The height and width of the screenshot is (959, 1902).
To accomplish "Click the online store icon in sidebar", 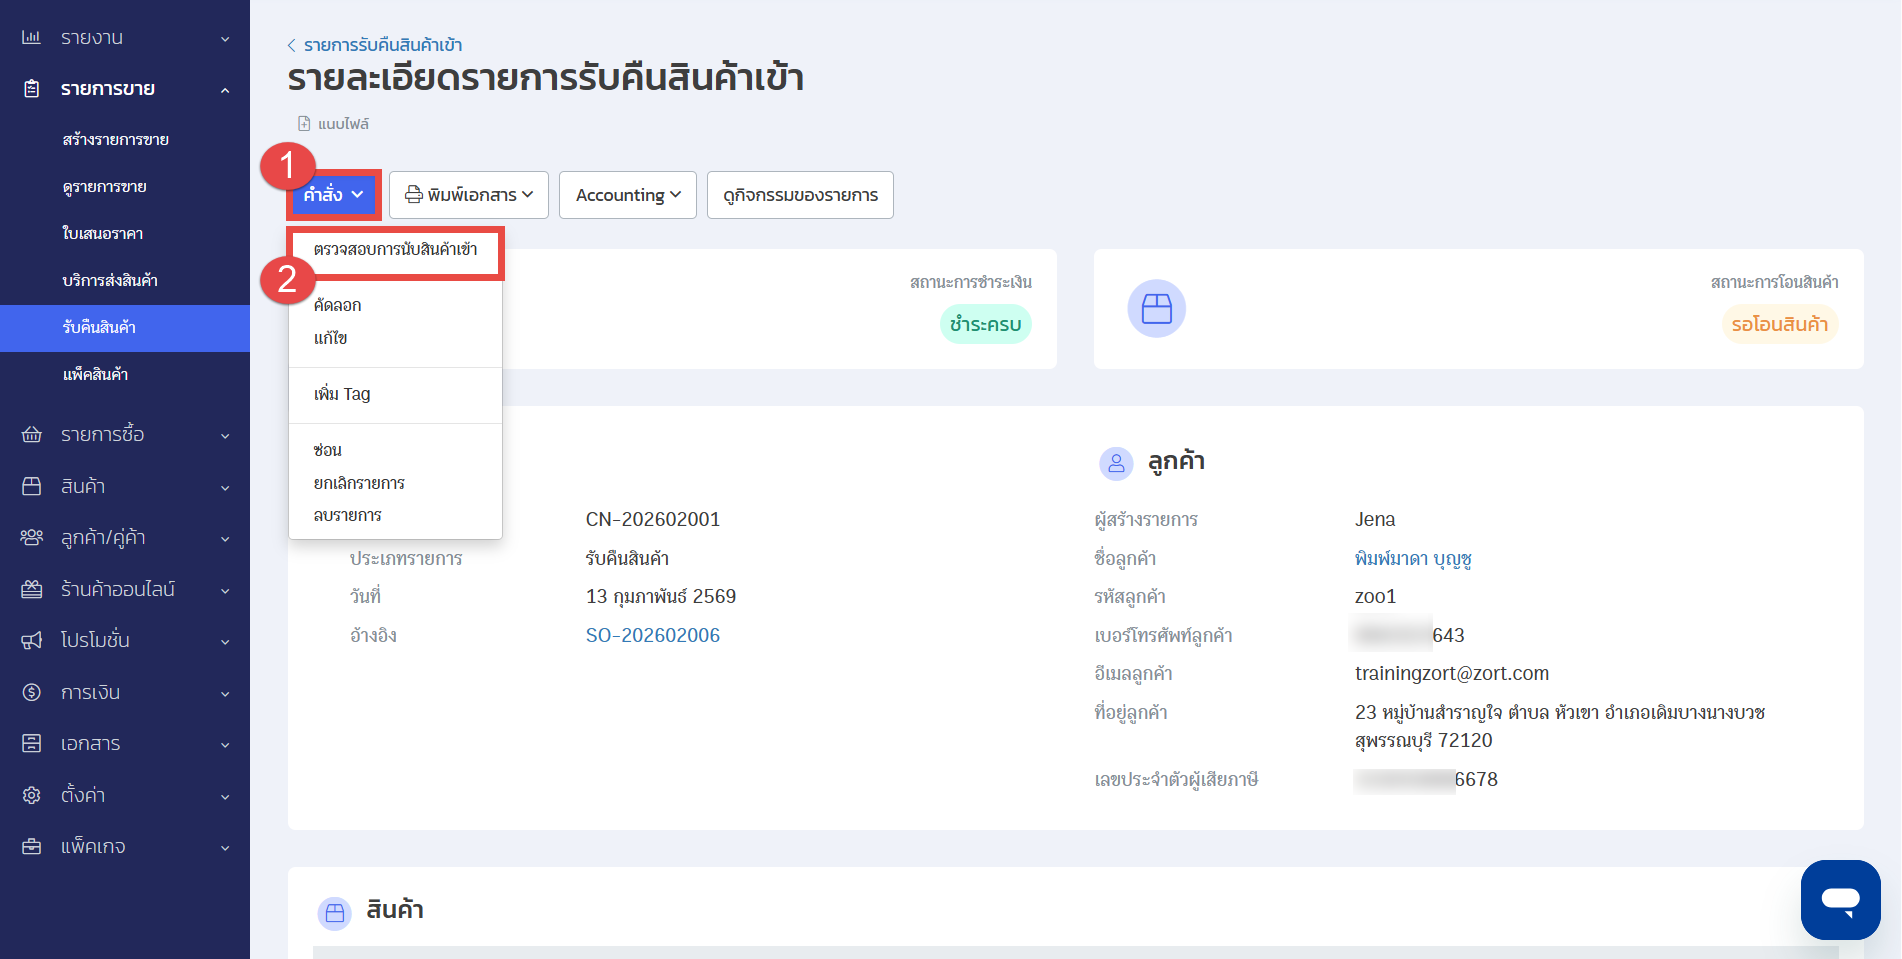I will (31, 589).
